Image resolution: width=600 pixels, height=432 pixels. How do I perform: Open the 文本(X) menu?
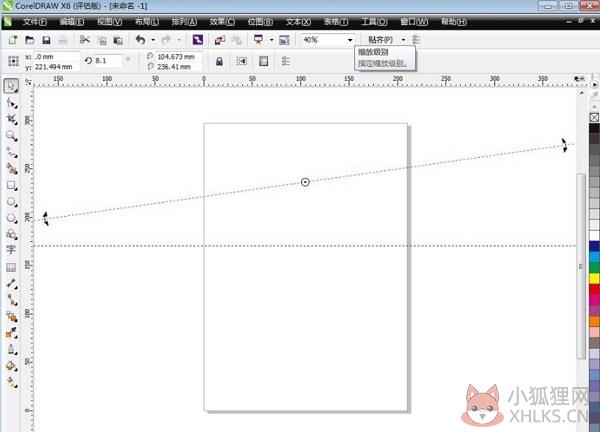coord(298,22)
